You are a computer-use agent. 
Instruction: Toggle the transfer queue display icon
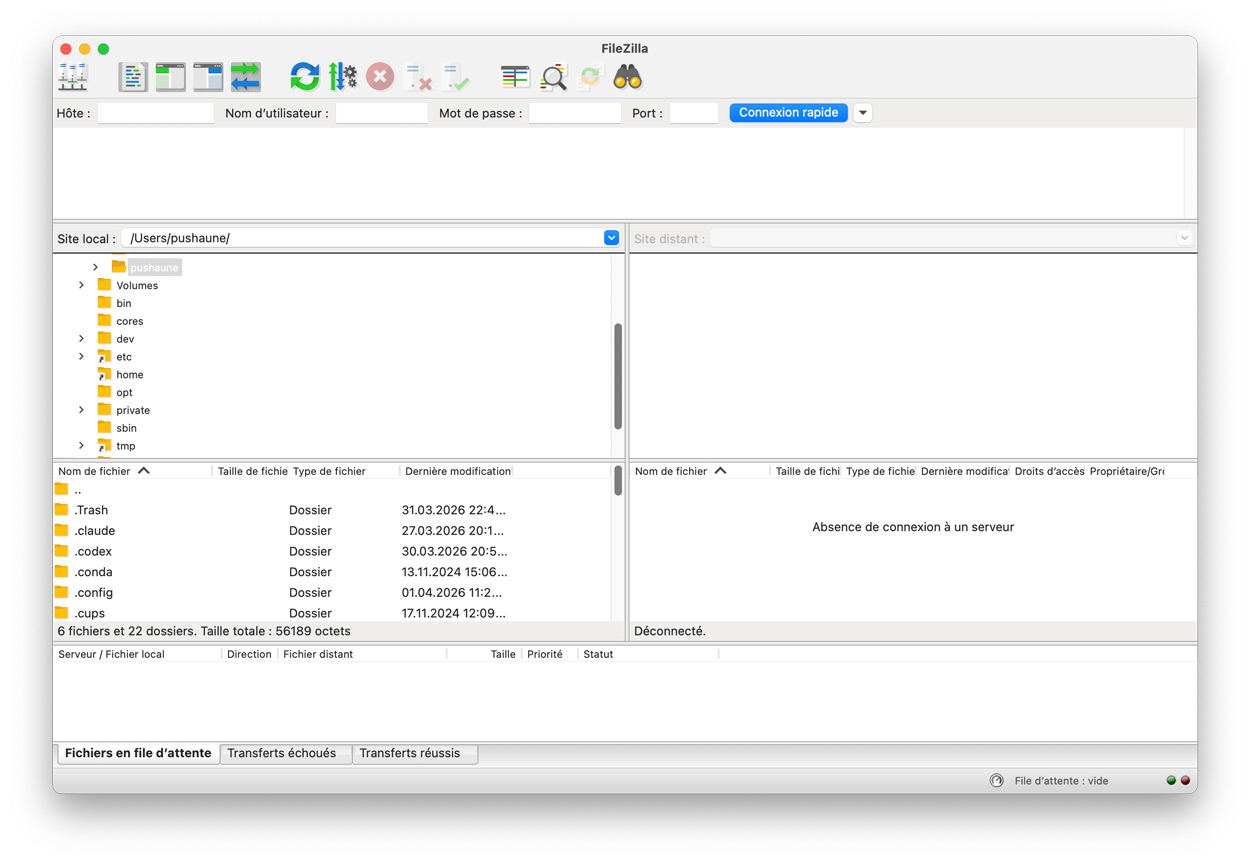[246, 77]
